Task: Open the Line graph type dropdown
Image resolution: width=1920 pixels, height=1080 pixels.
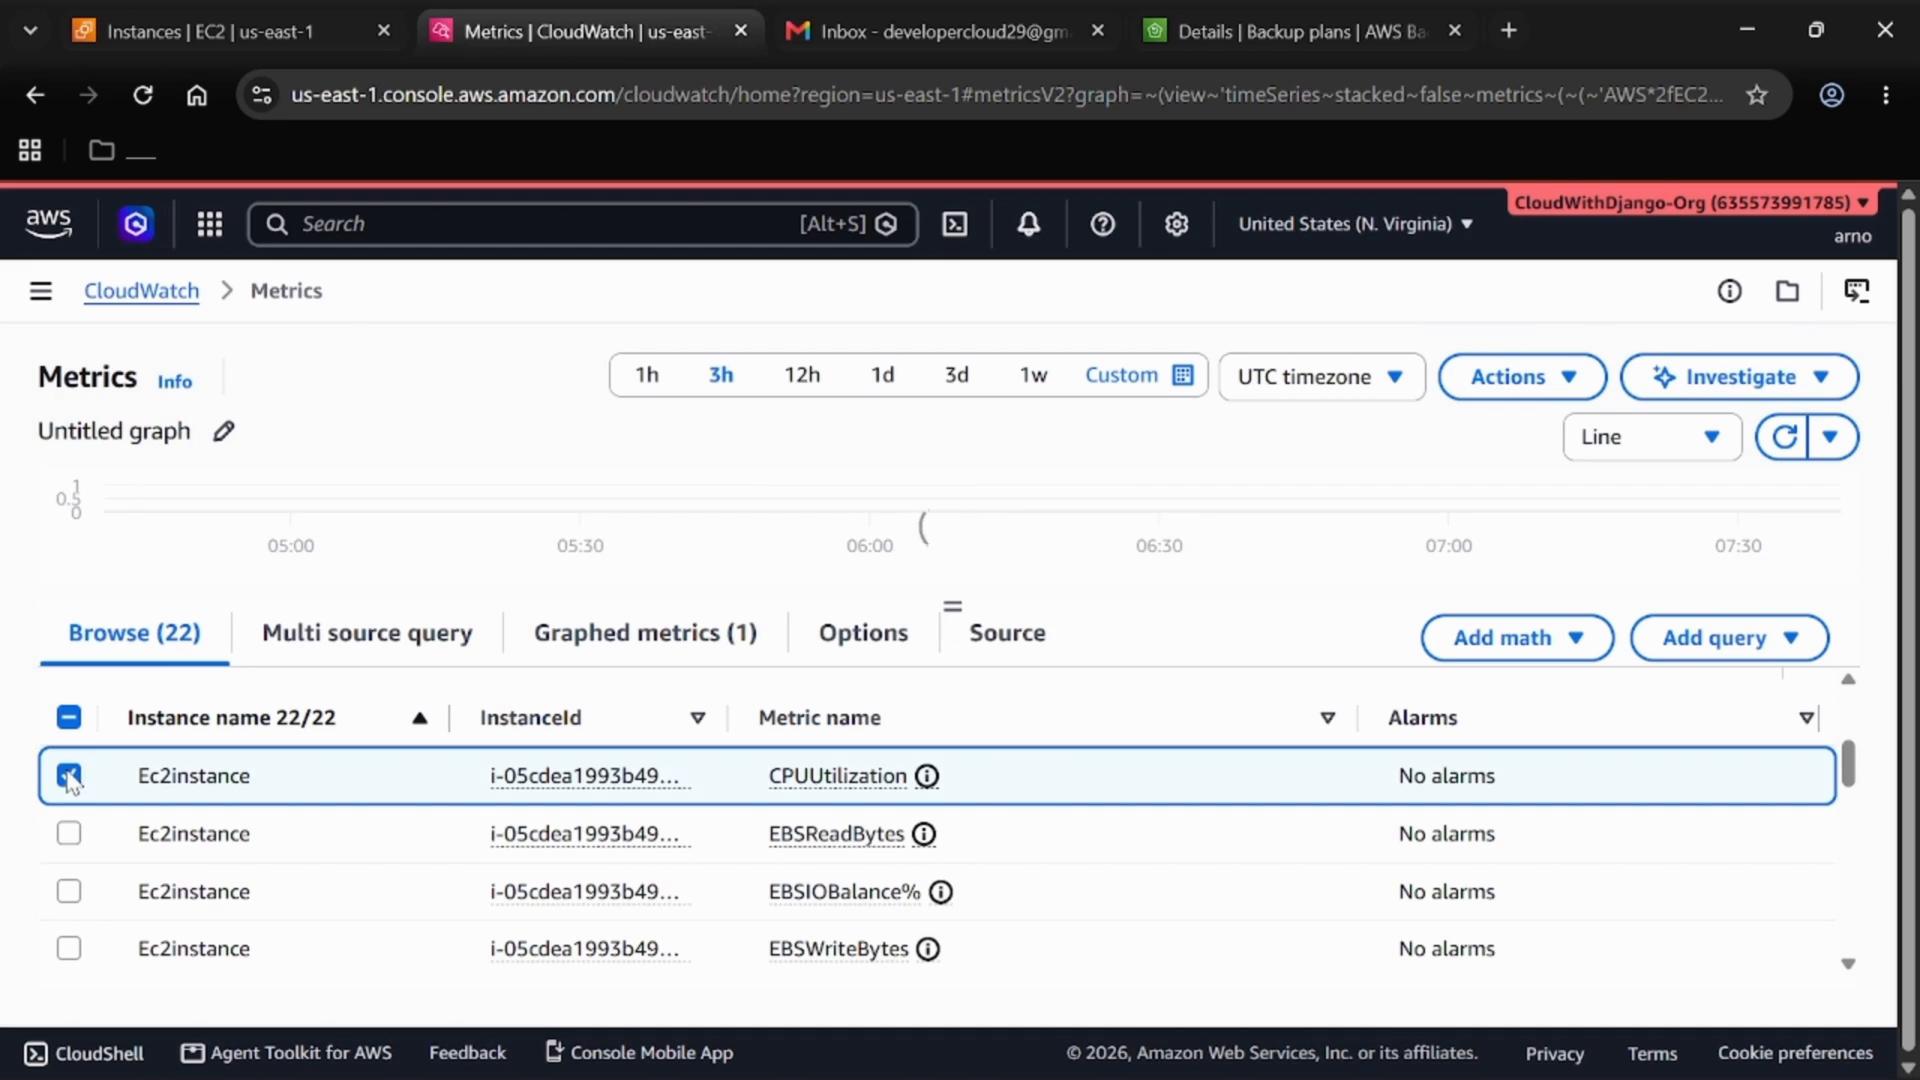Action: (1652, 437)
